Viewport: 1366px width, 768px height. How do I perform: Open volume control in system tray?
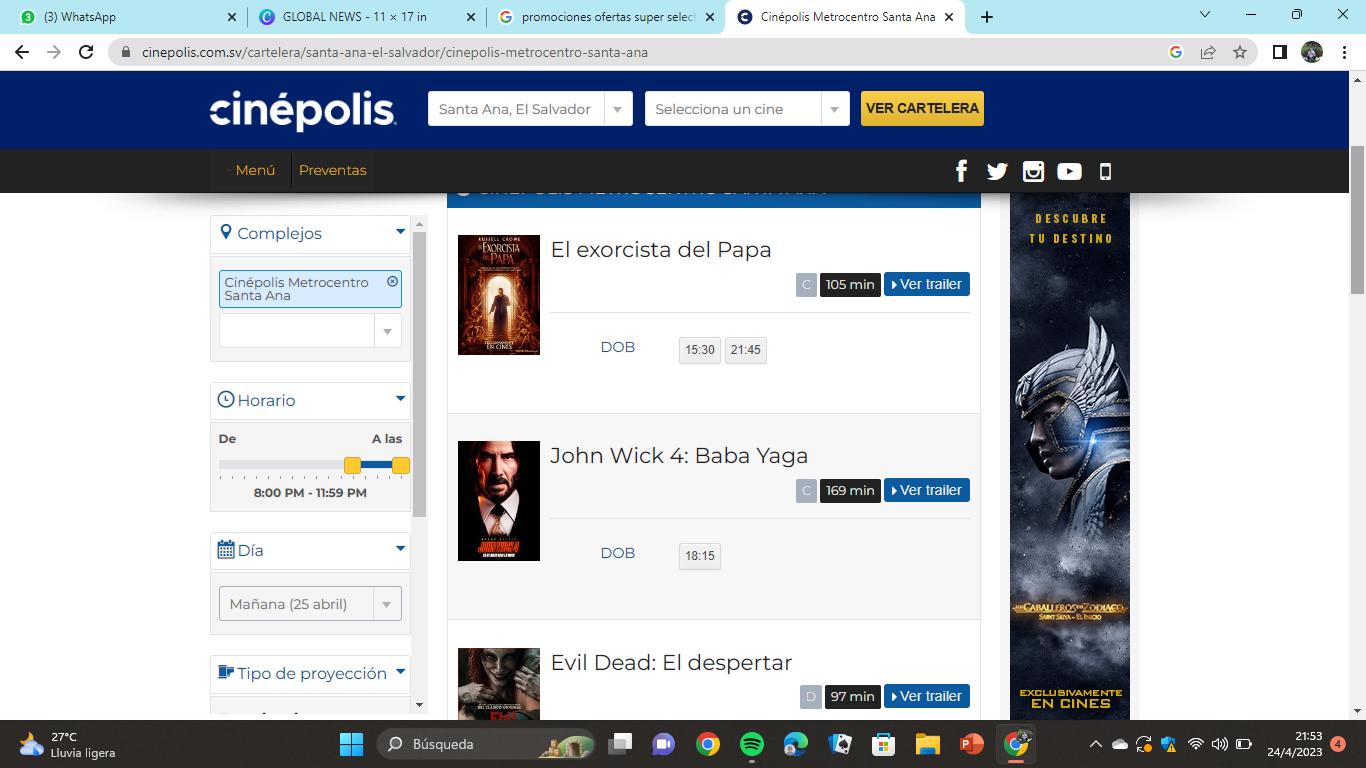click(1219, 744)
